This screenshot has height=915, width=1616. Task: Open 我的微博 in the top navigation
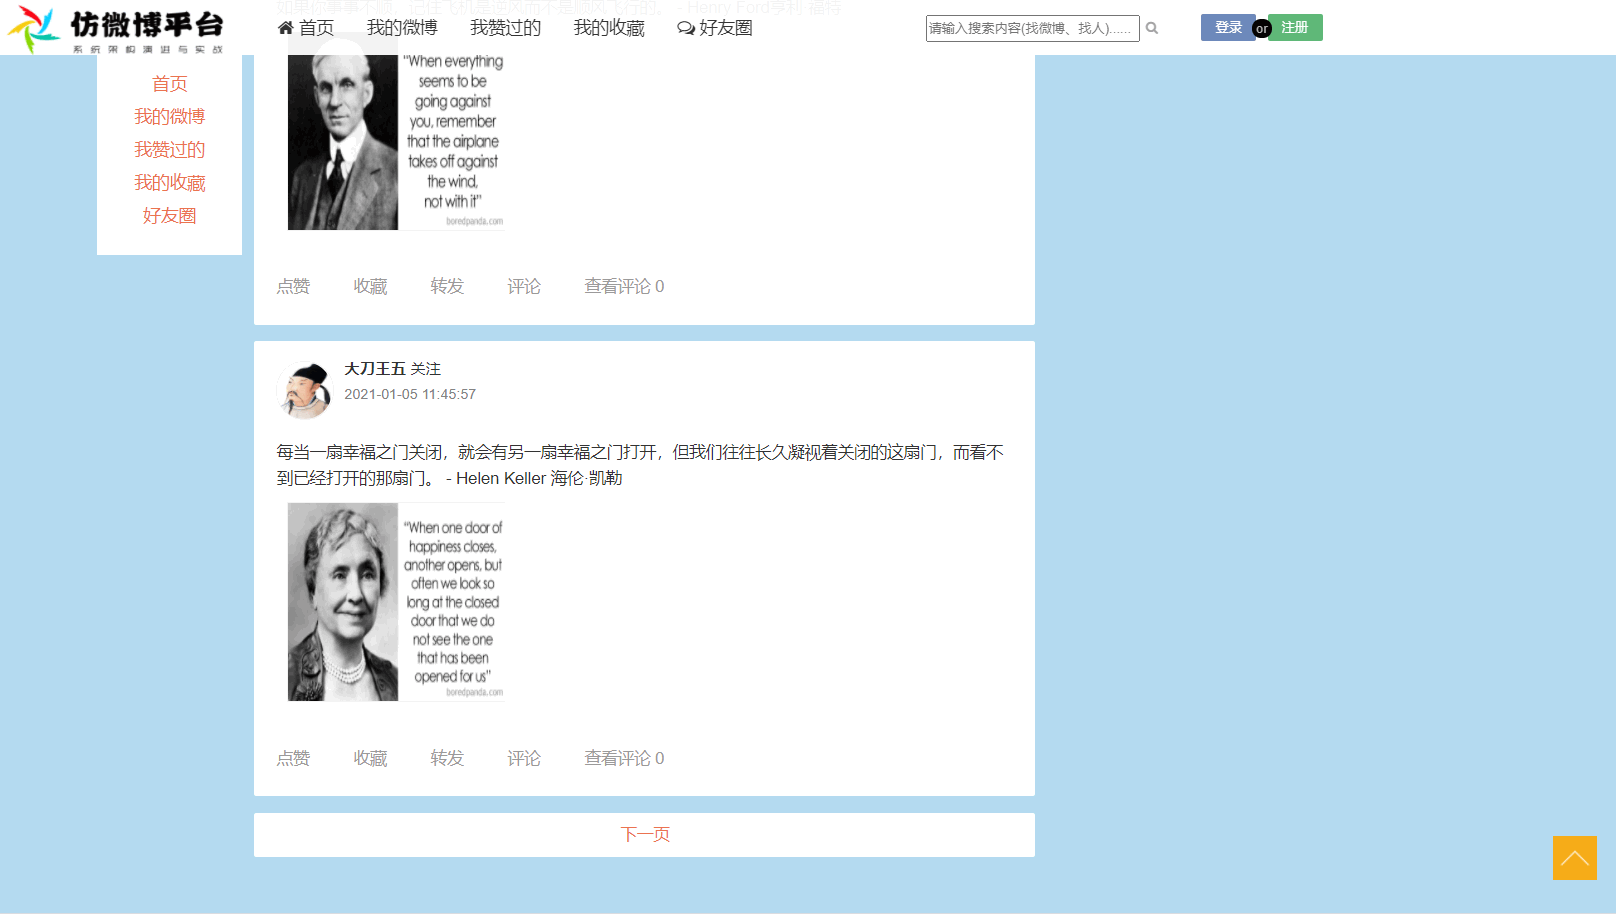[402, 28]
